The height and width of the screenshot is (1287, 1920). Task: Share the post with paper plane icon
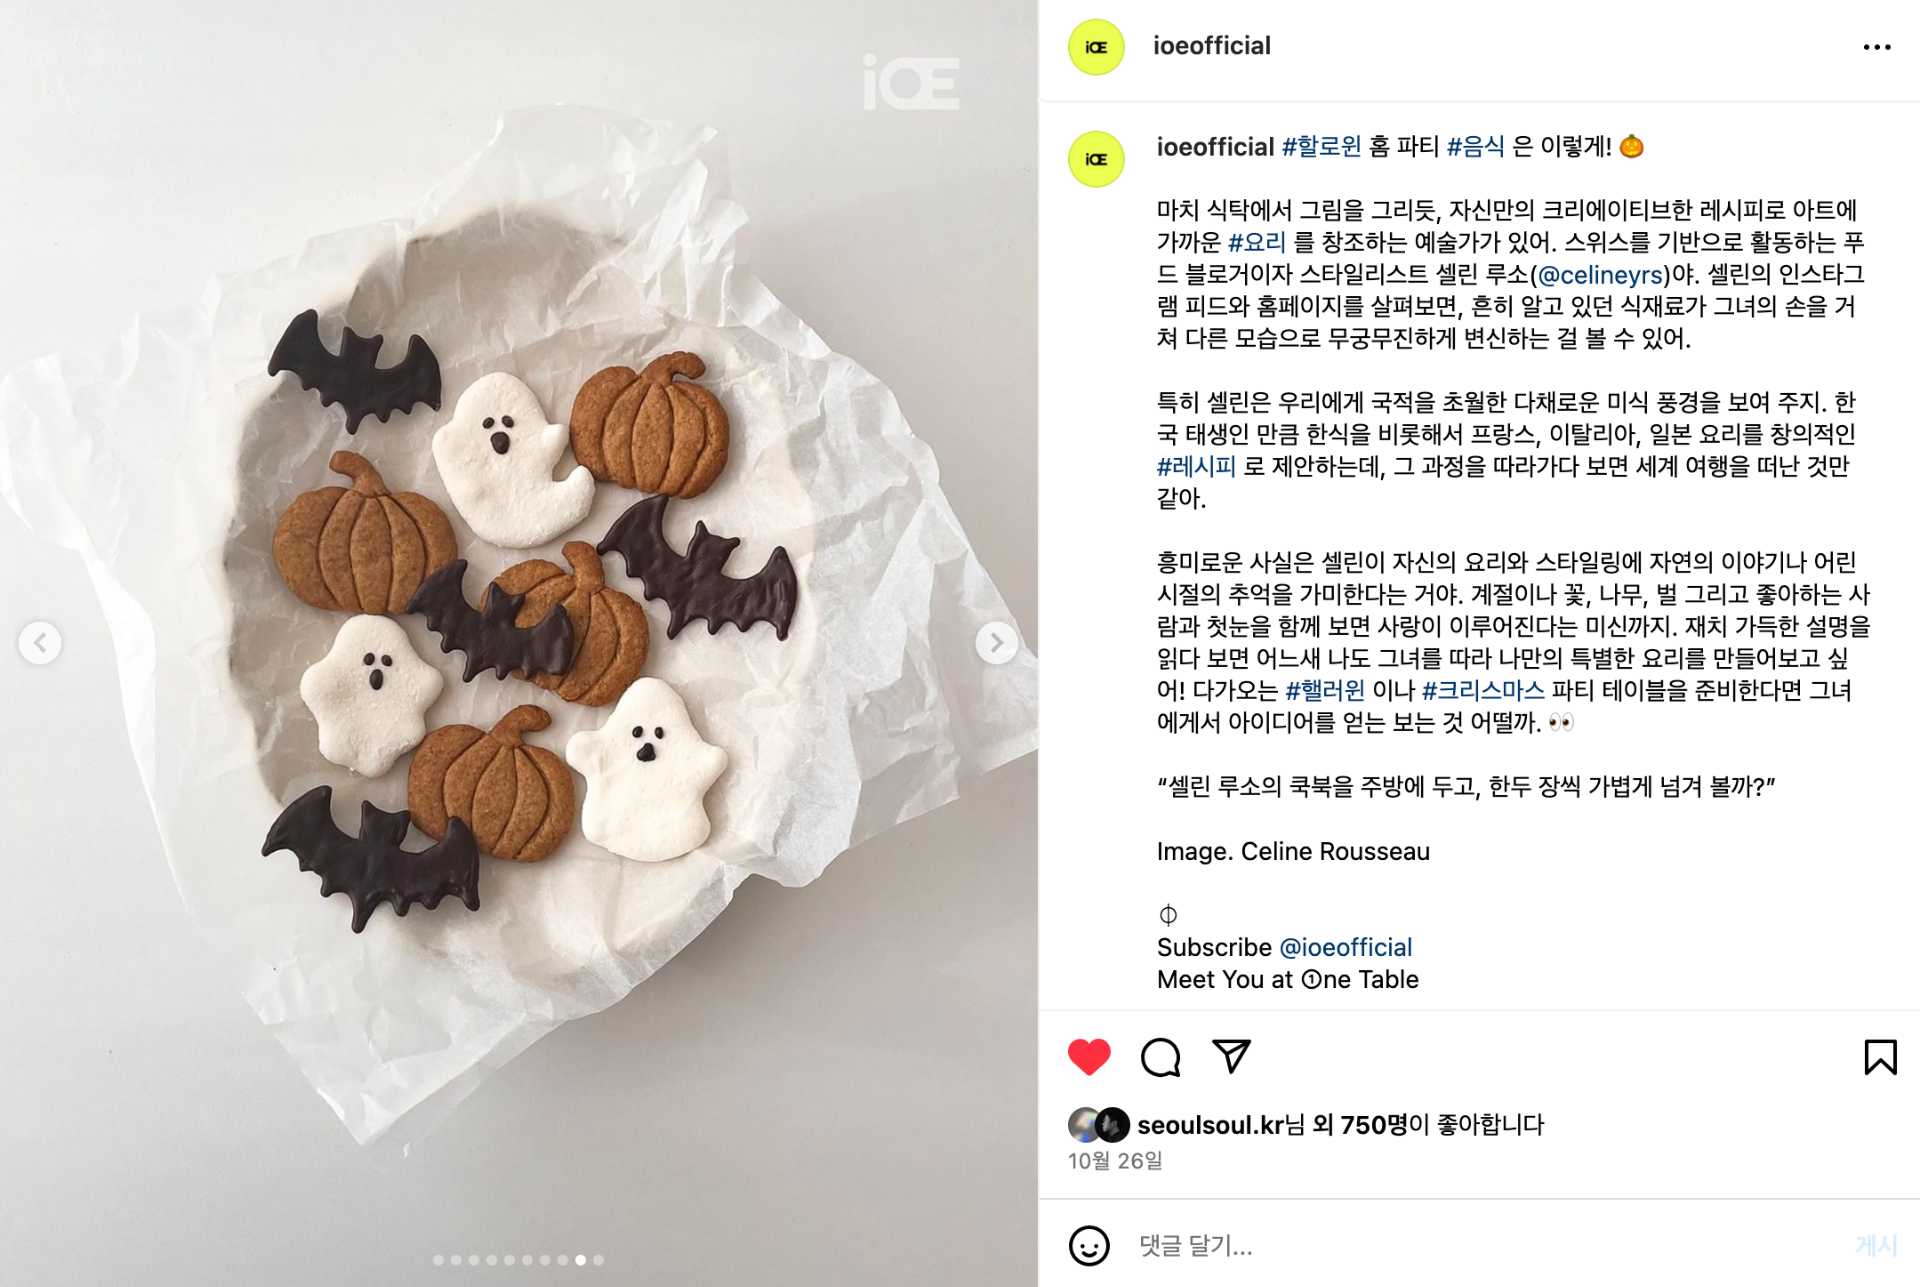point(1231,1056)
